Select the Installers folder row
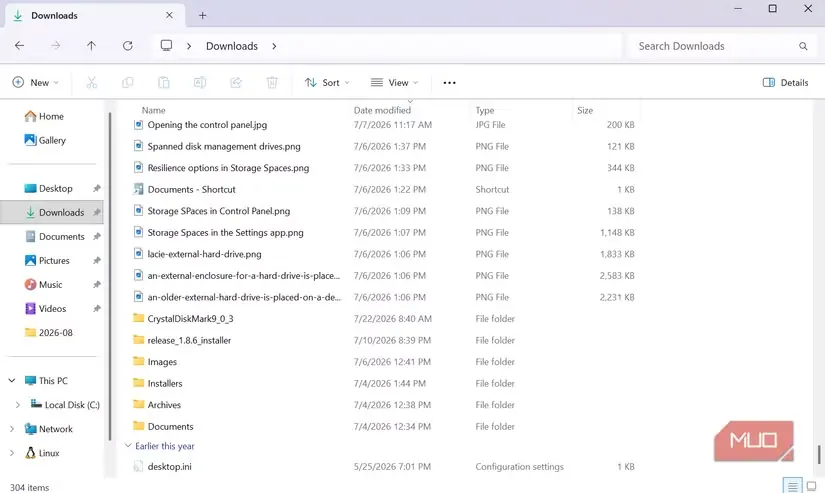The width and height of the screenshot is (825, 493). click(384, 384)
